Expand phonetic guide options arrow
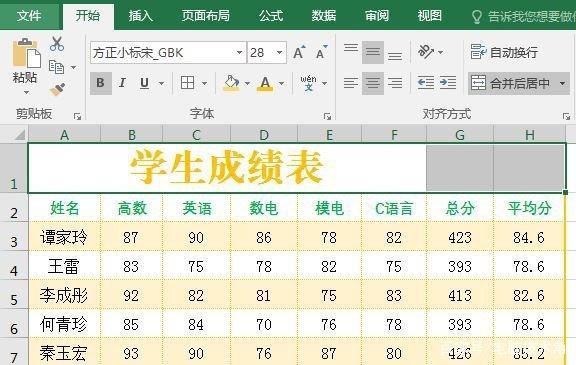Viewport: 576px width, 365px height. [x=324, y=83]
